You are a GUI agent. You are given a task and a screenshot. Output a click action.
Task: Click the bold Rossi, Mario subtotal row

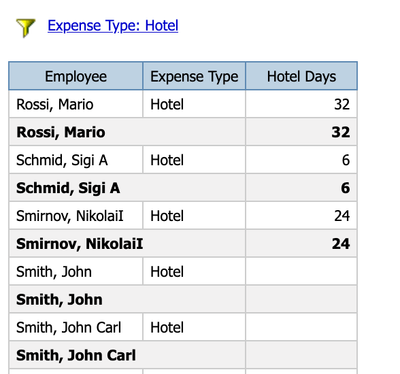(x=183, y=132)
